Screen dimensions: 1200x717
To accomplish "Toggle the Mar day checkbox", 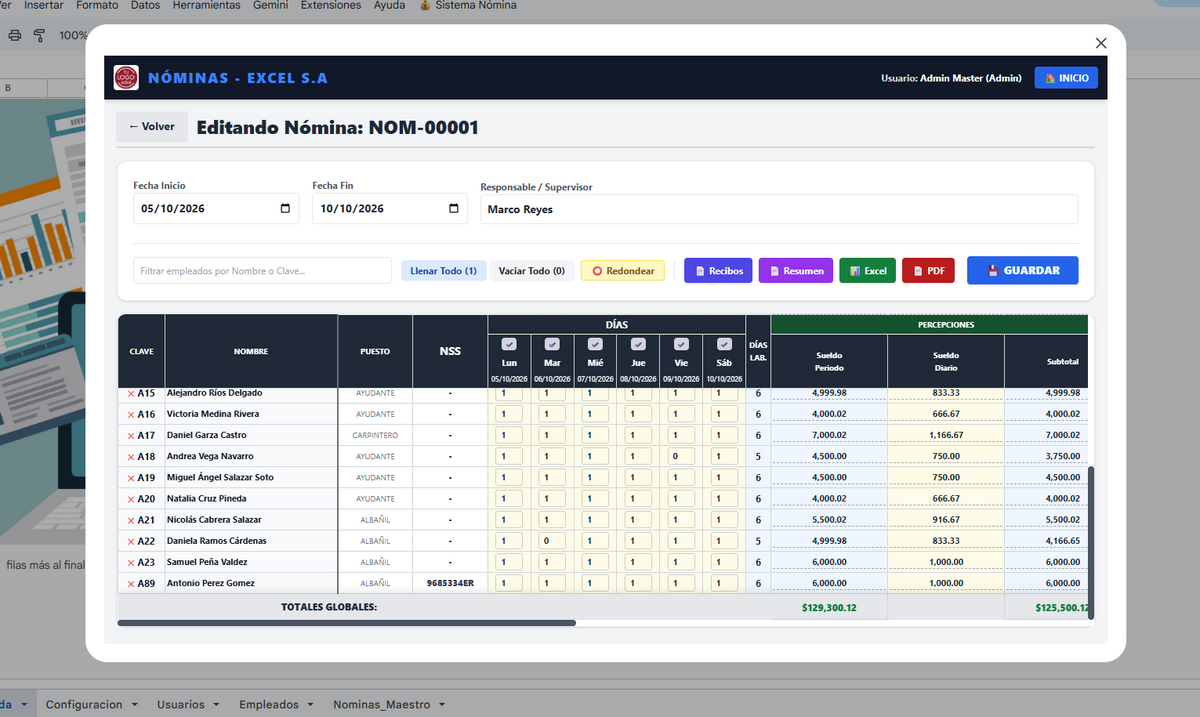I will coord(552,344).
